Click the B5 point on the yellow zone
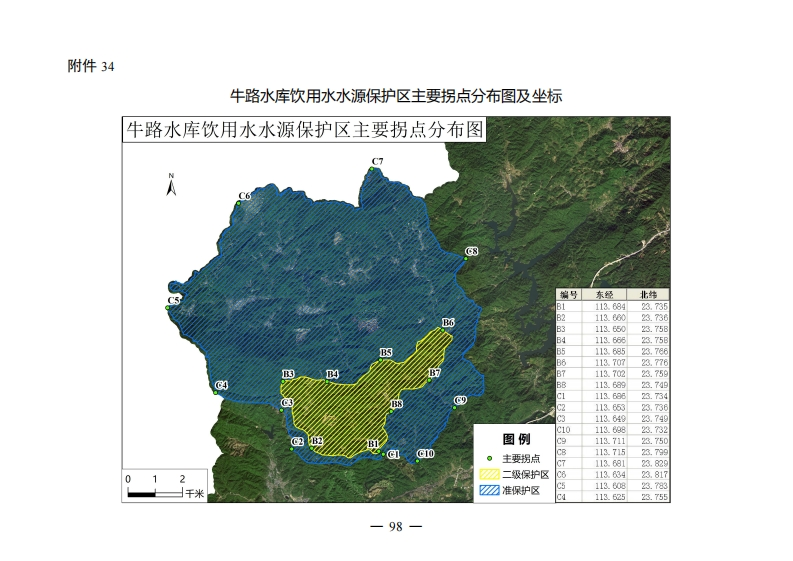The height and width of the screenshot is (561, 793). [381, 361]
